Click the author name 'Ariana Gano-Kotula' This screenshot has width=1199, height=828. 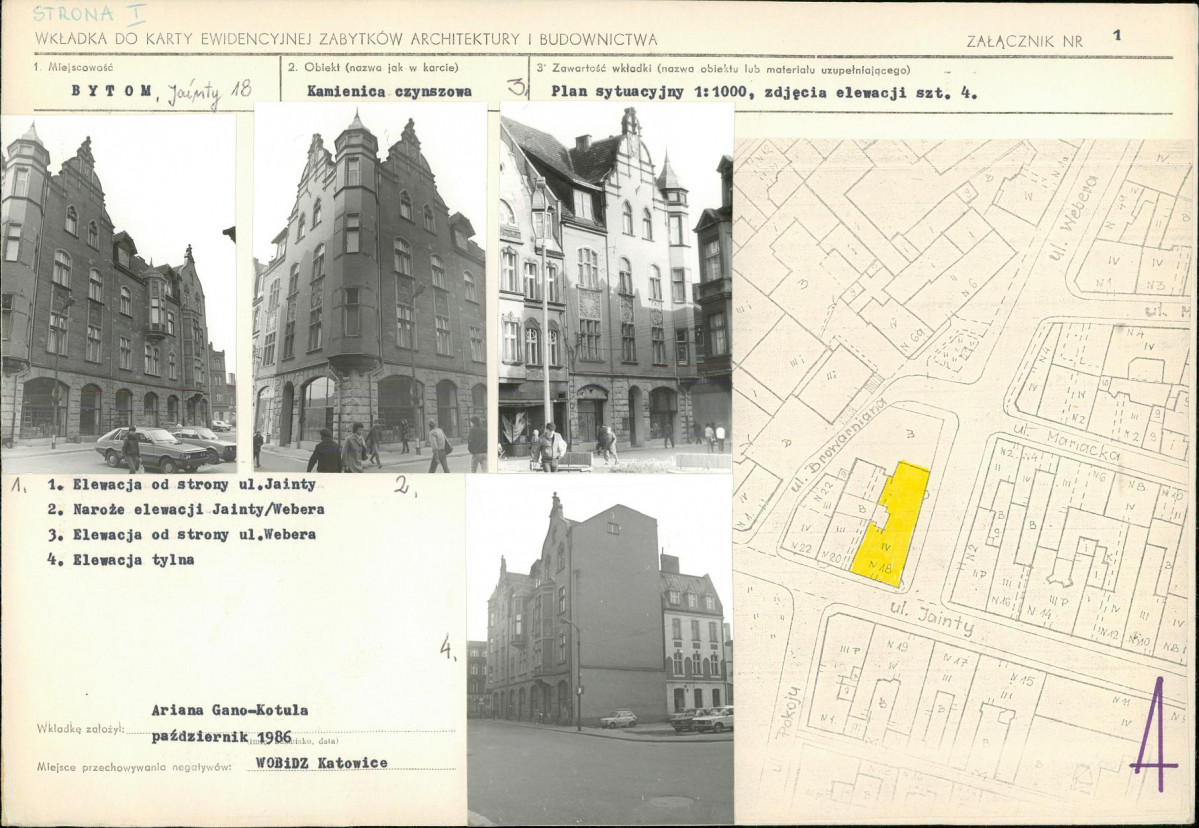(x=229, y=710)
